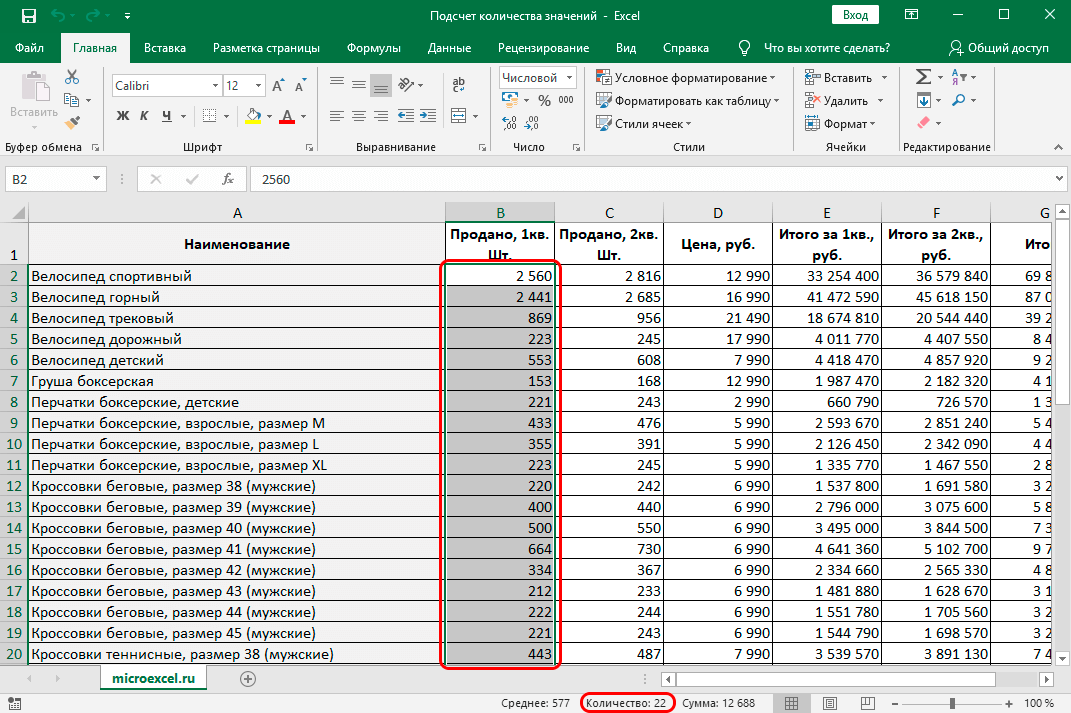Click the Insert Function fx icon
The image size is (1071, 713).
(228, 179)
